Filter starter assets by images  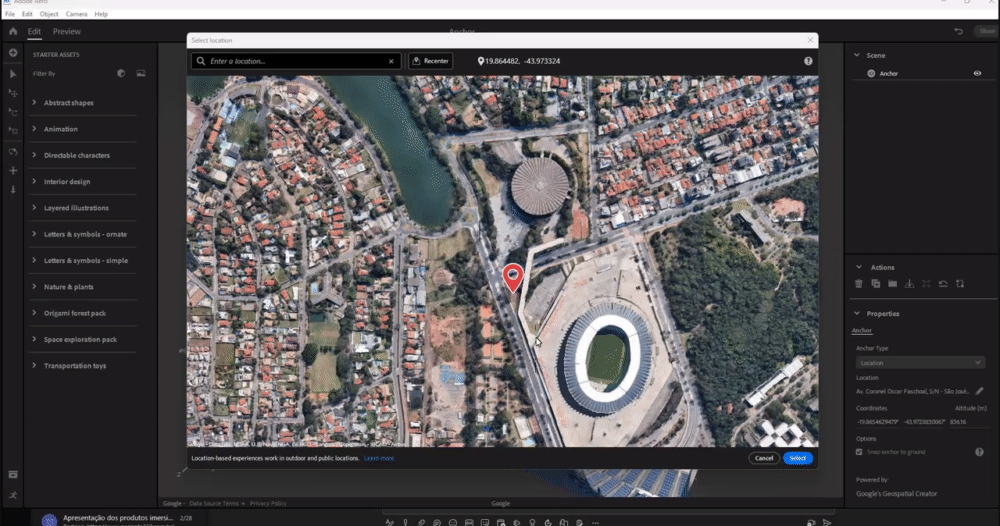coord(141,73)
